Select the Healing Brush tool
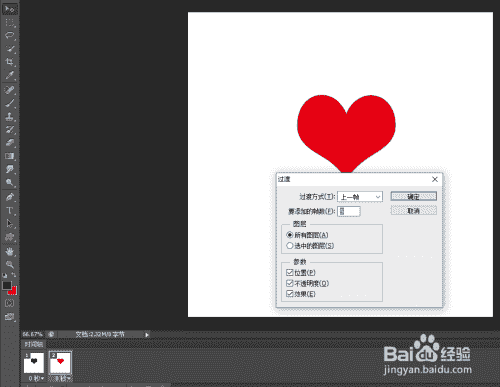500x387 pixels. coord(10,90)
